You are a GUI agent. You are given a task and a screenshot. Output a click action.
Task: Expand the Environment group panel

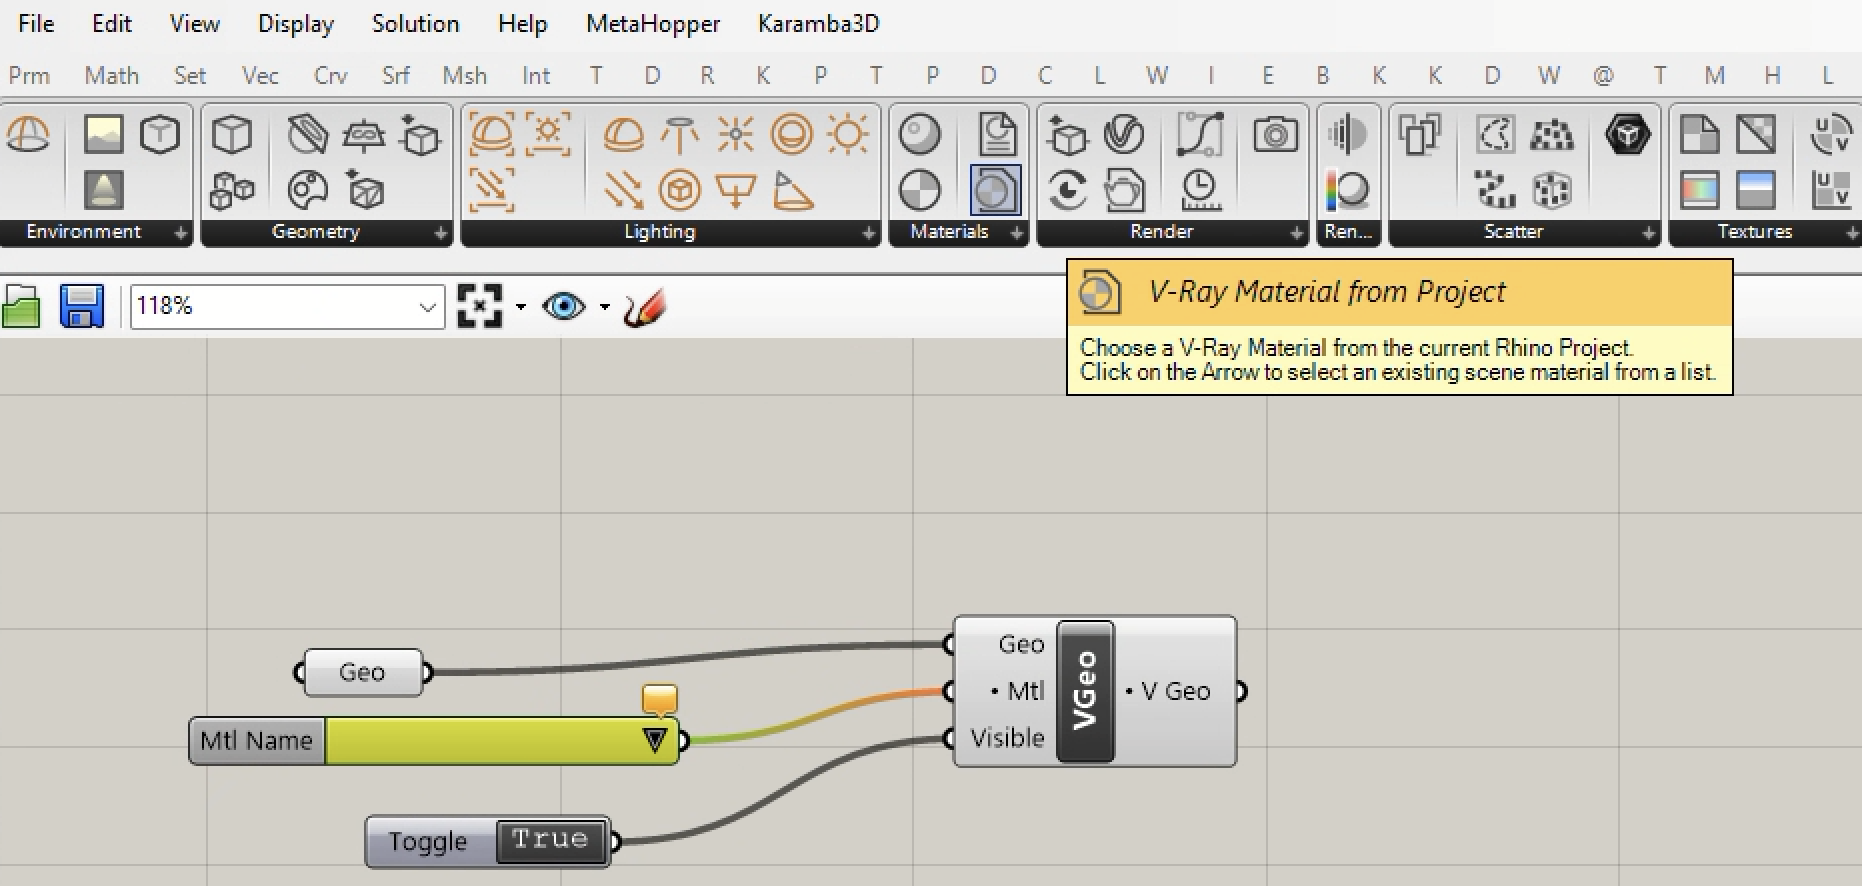(x=180, y=232)
